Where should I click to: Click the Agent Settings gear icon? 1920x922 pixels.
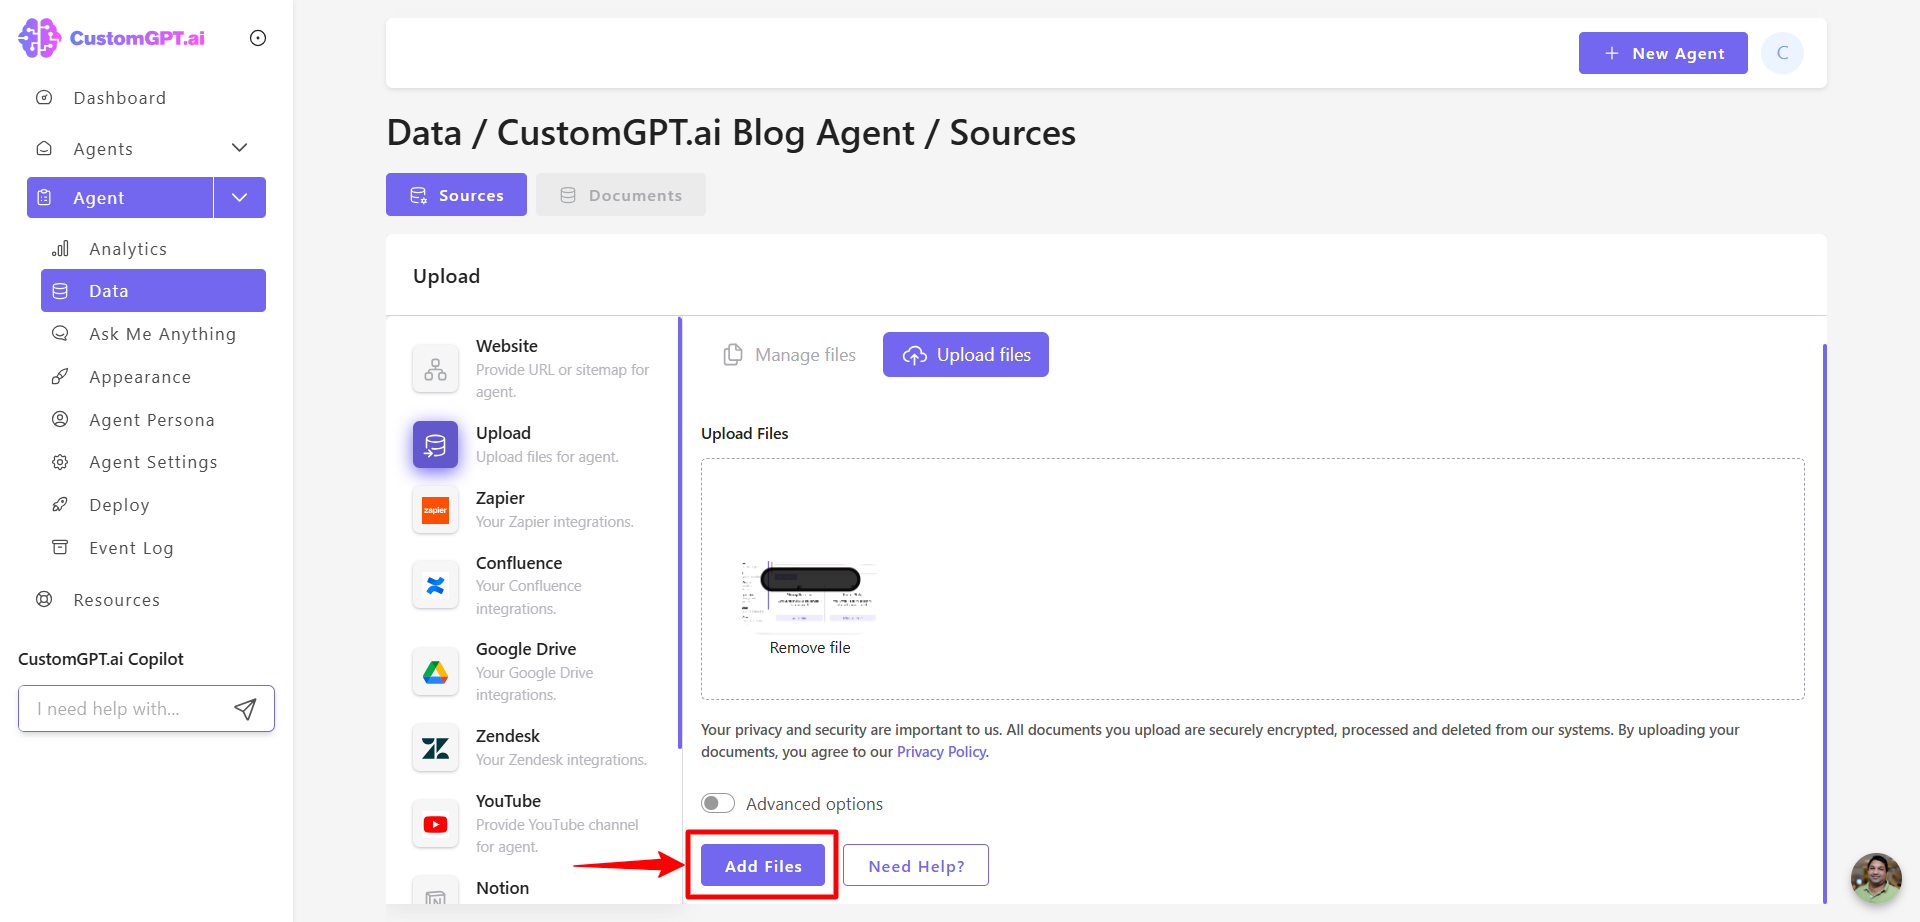tap(60, 462)
